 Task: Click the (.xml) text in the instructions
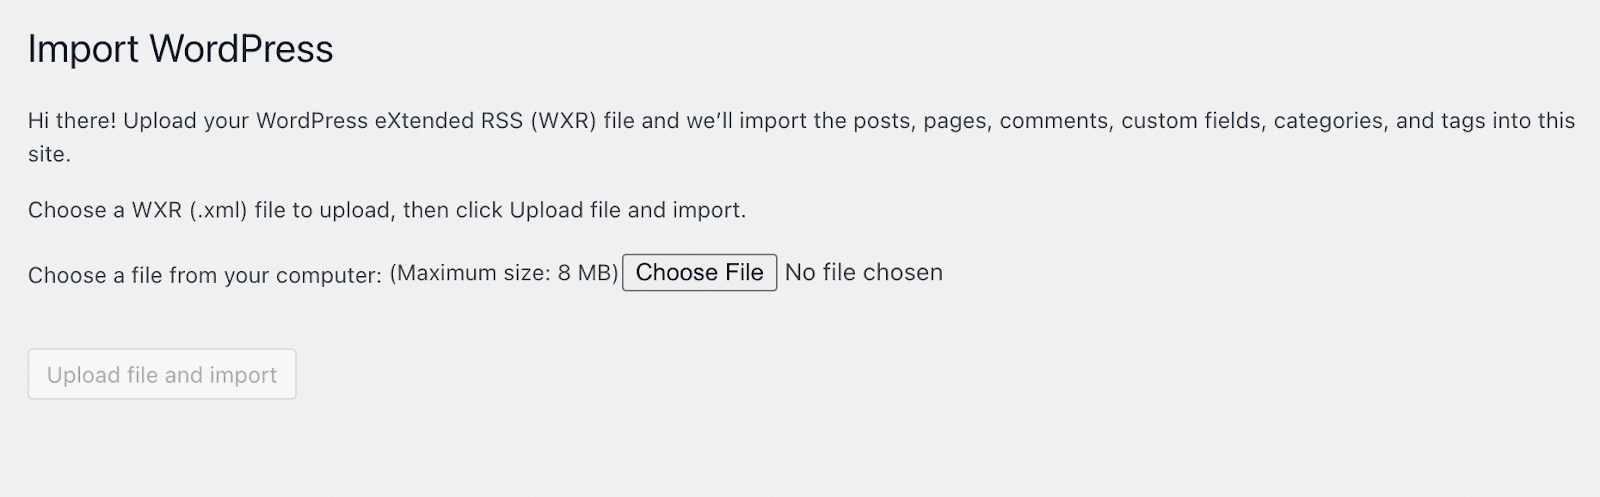click(218, 210)
